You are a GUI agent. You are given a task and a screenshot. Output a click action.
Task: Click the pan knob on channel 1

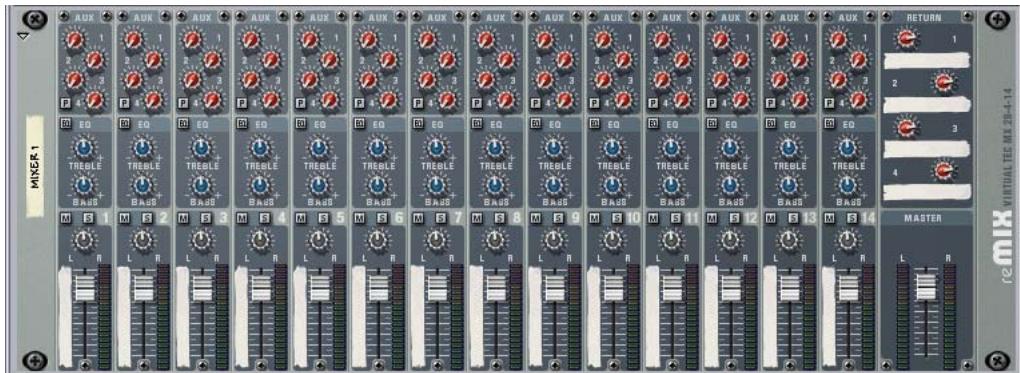coord(83,242)
